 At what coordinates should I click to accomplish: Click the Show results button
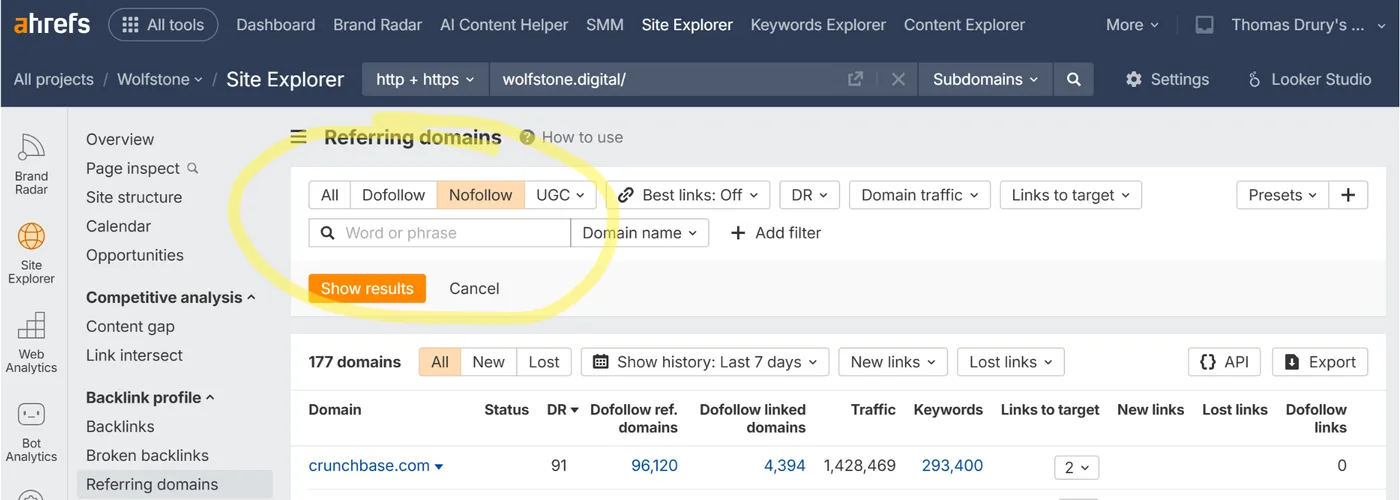(x=367, y=288)
